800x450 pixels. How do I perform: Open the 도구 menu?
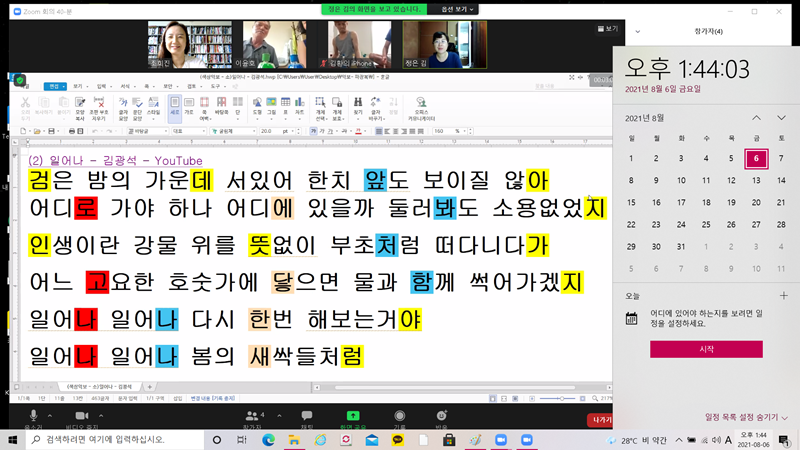coord(217,86)
